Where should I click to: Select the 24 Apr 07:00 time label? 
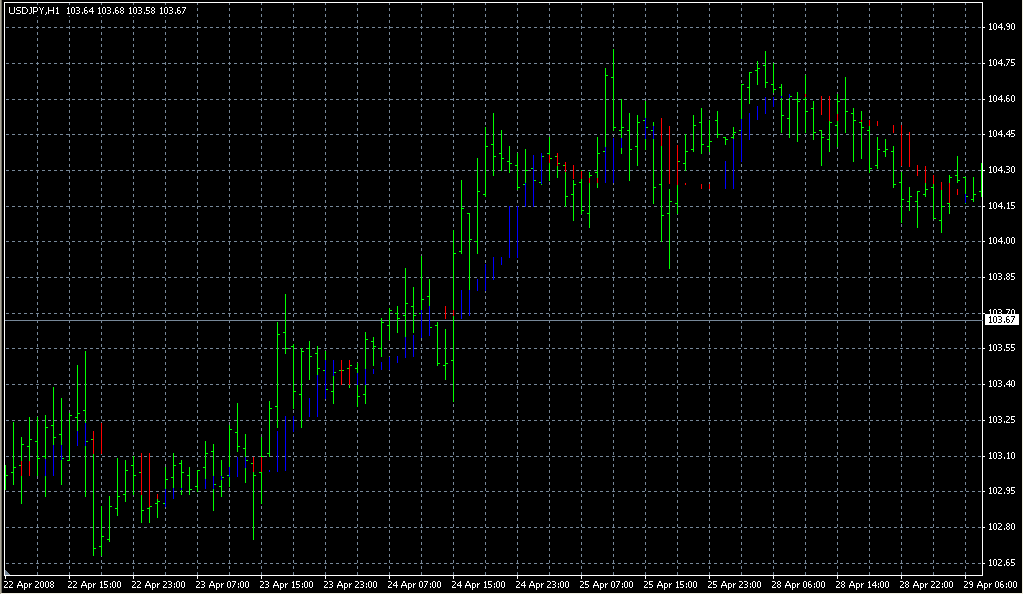pos(415,584)
